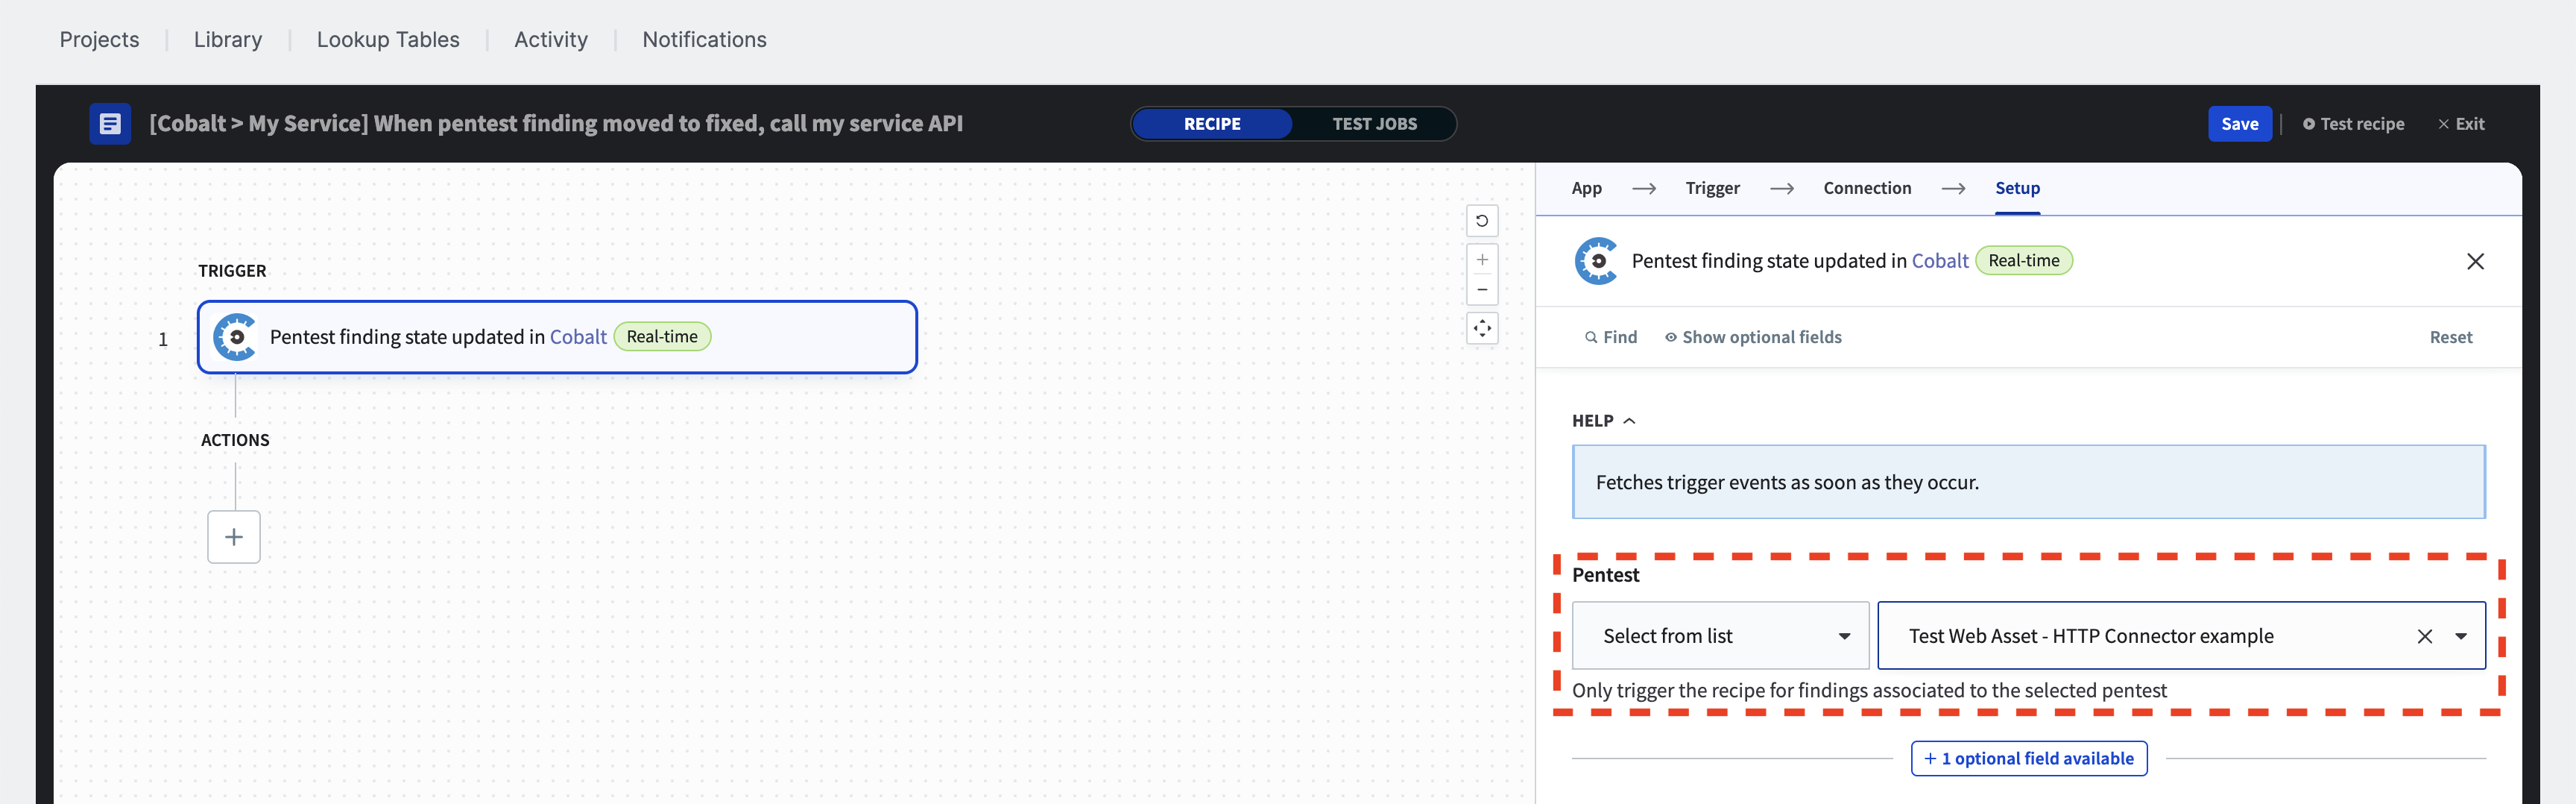Image resolution: width=2576 pixels, height=804 pixels.
Task: Open the Activity page
Action: pos(551,39)
